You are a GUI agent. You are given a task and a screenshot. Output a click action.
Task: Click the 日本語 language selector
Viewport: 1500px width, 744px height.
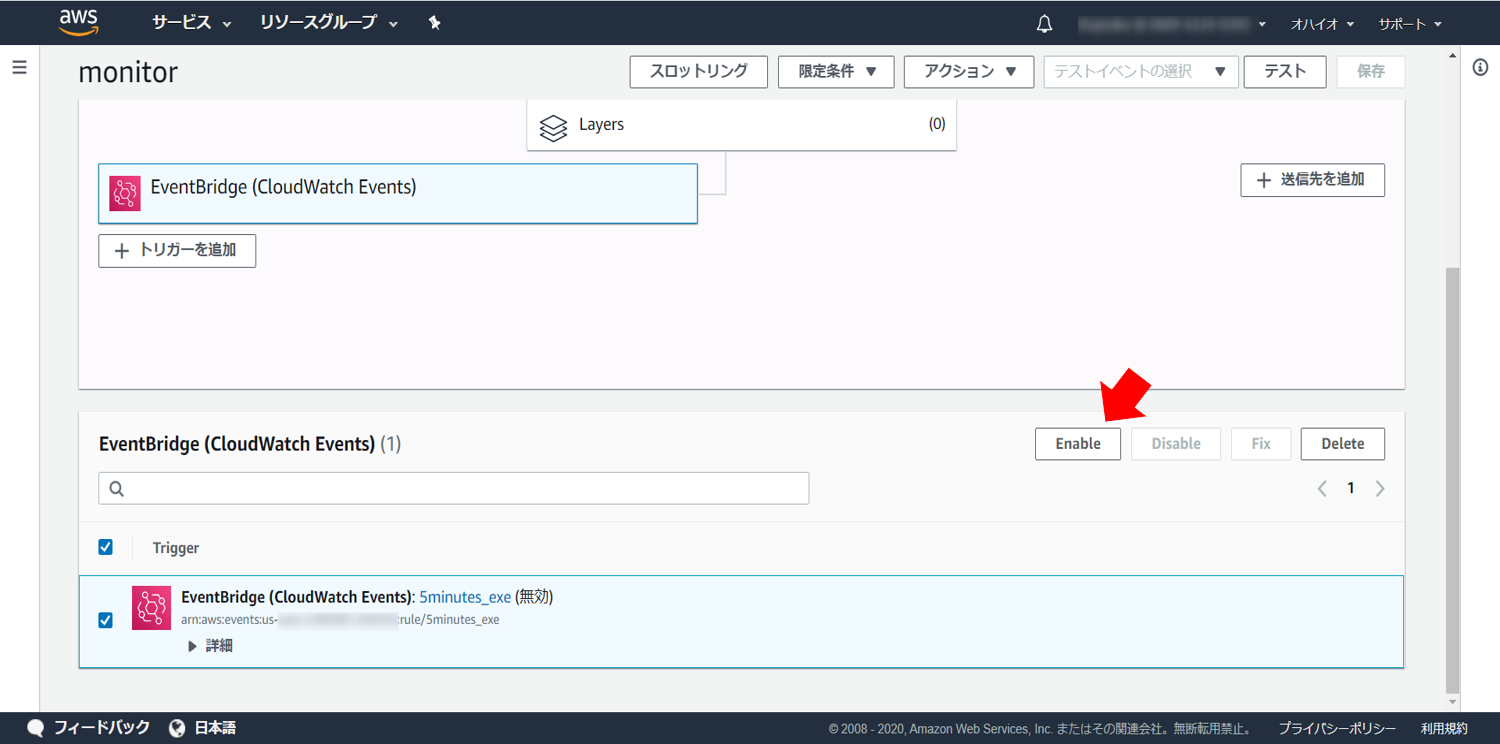pos(215,728)
